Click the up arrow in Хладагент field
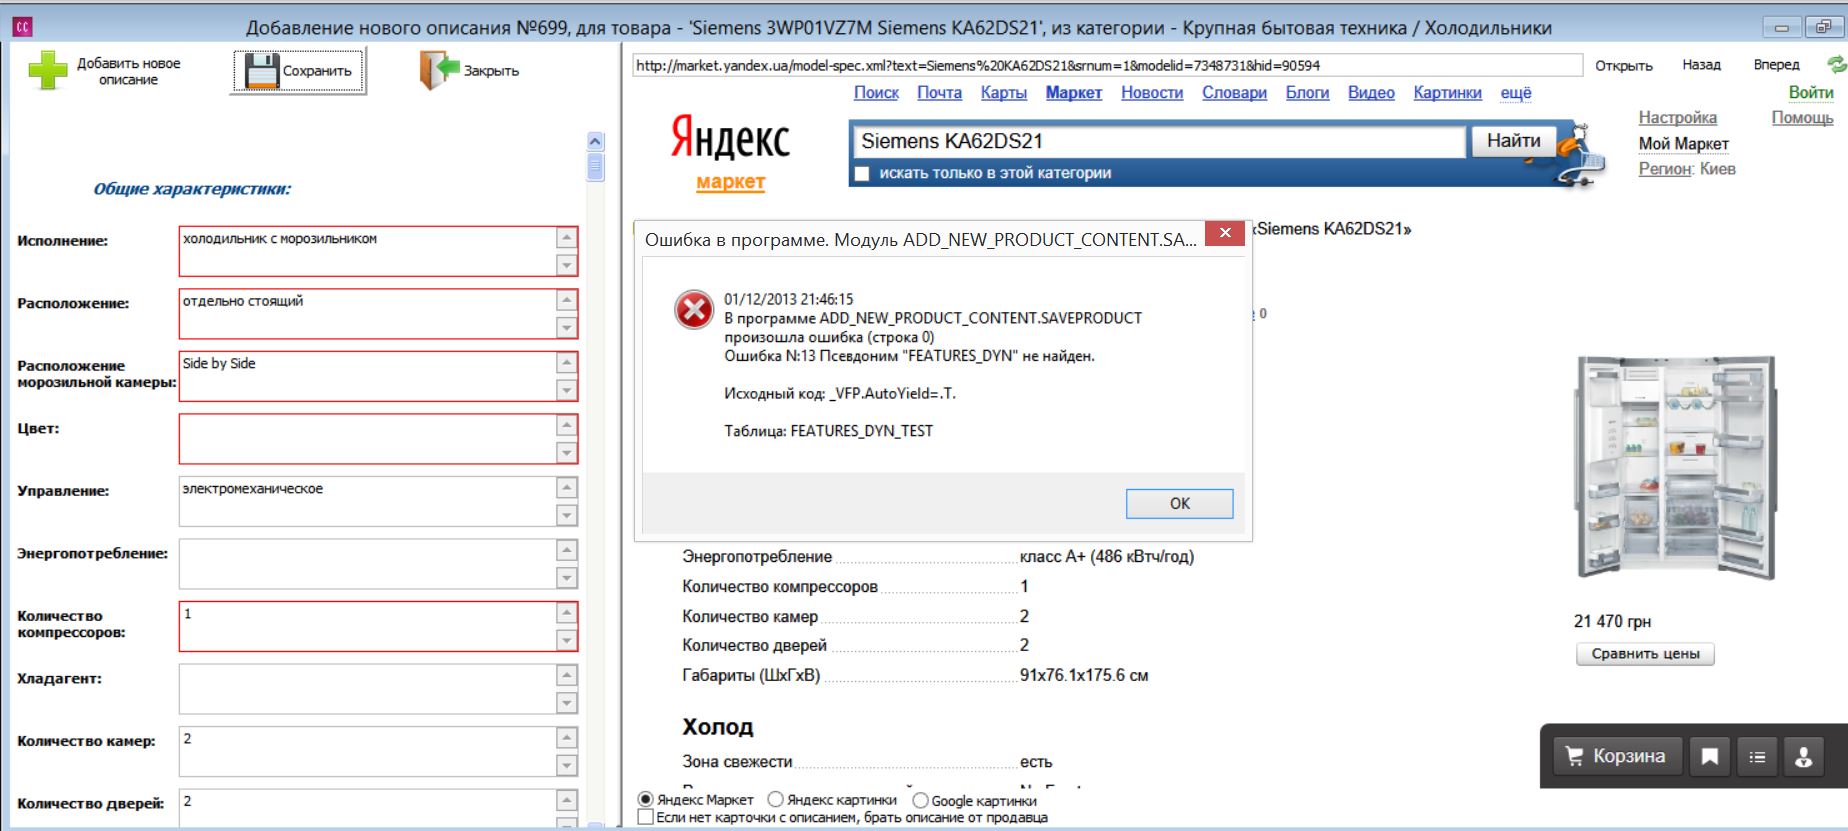 coord(567,675)
